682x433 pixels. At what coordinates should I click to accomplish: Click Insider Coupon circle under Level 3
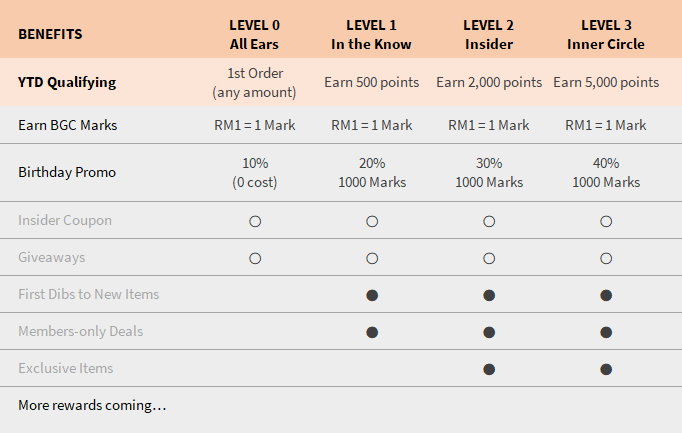click(606, 221)
